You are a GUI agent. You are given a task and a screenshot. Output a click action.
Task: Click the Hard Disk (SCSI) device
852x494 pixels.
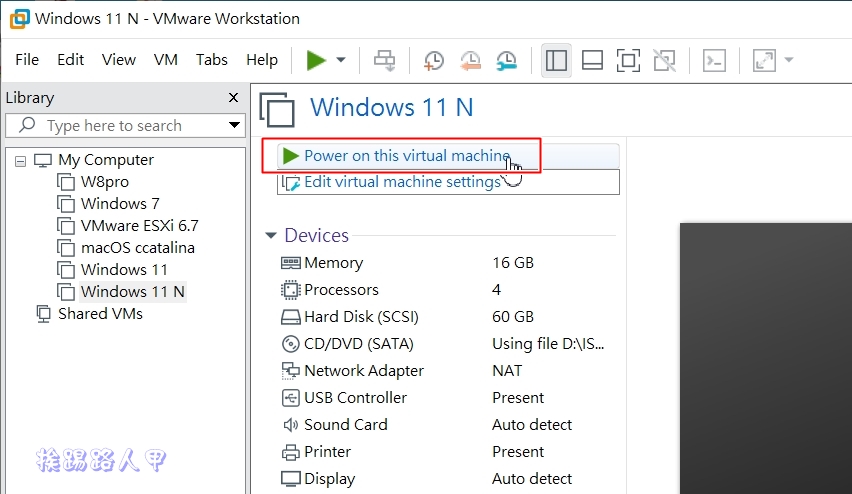tap(448, 317)
